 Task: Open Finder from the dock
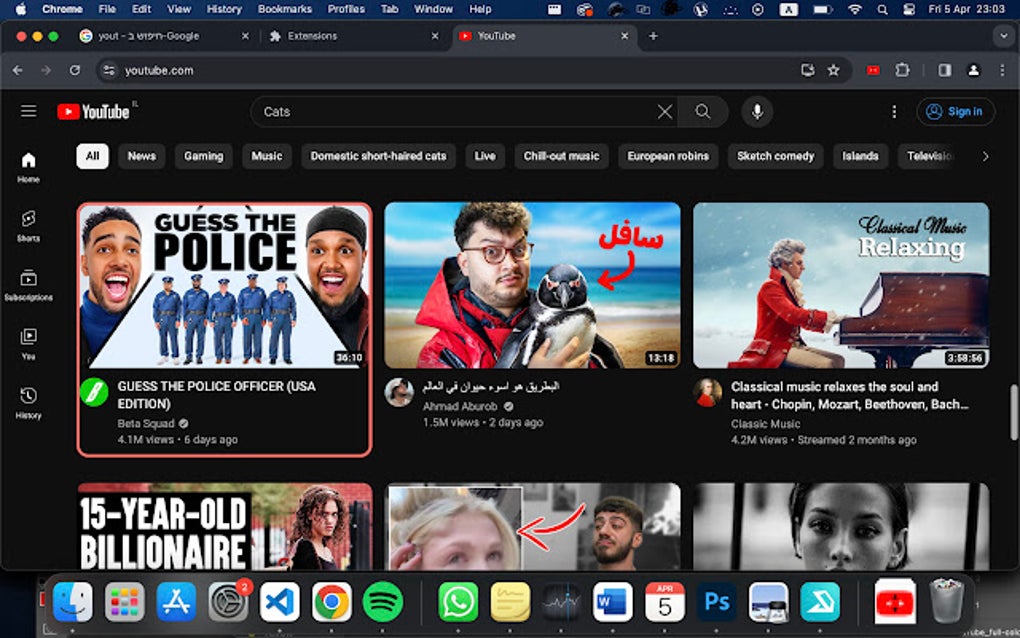point(72,602)
